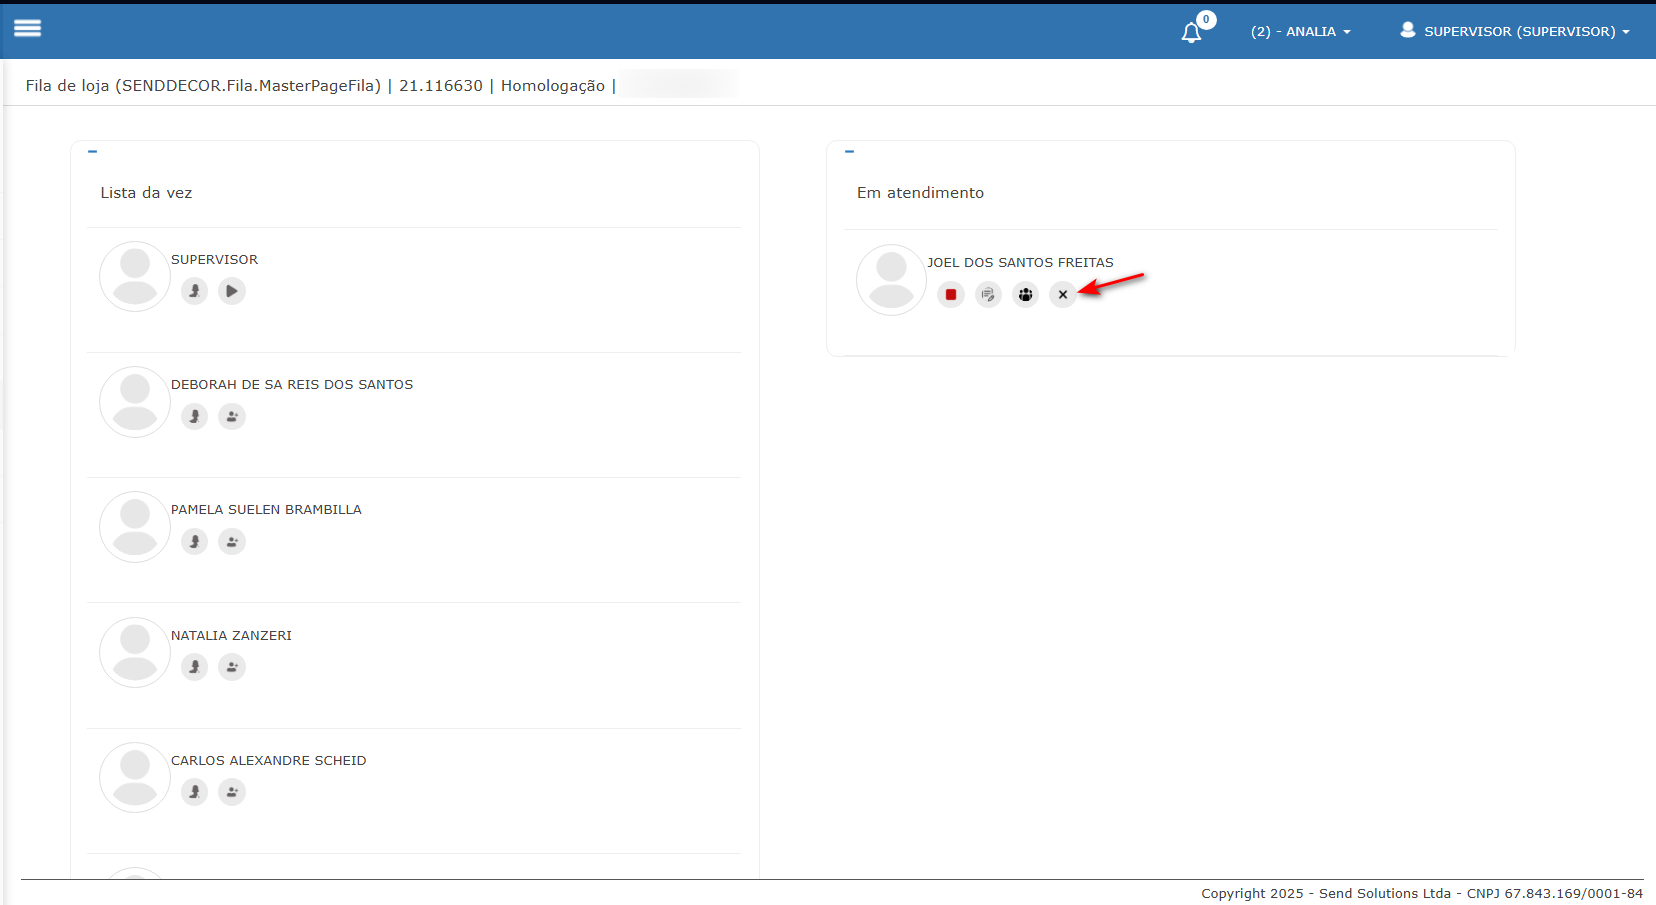Click DEBORAH DE SA REIS DOS SANTOS avatar

135,402
